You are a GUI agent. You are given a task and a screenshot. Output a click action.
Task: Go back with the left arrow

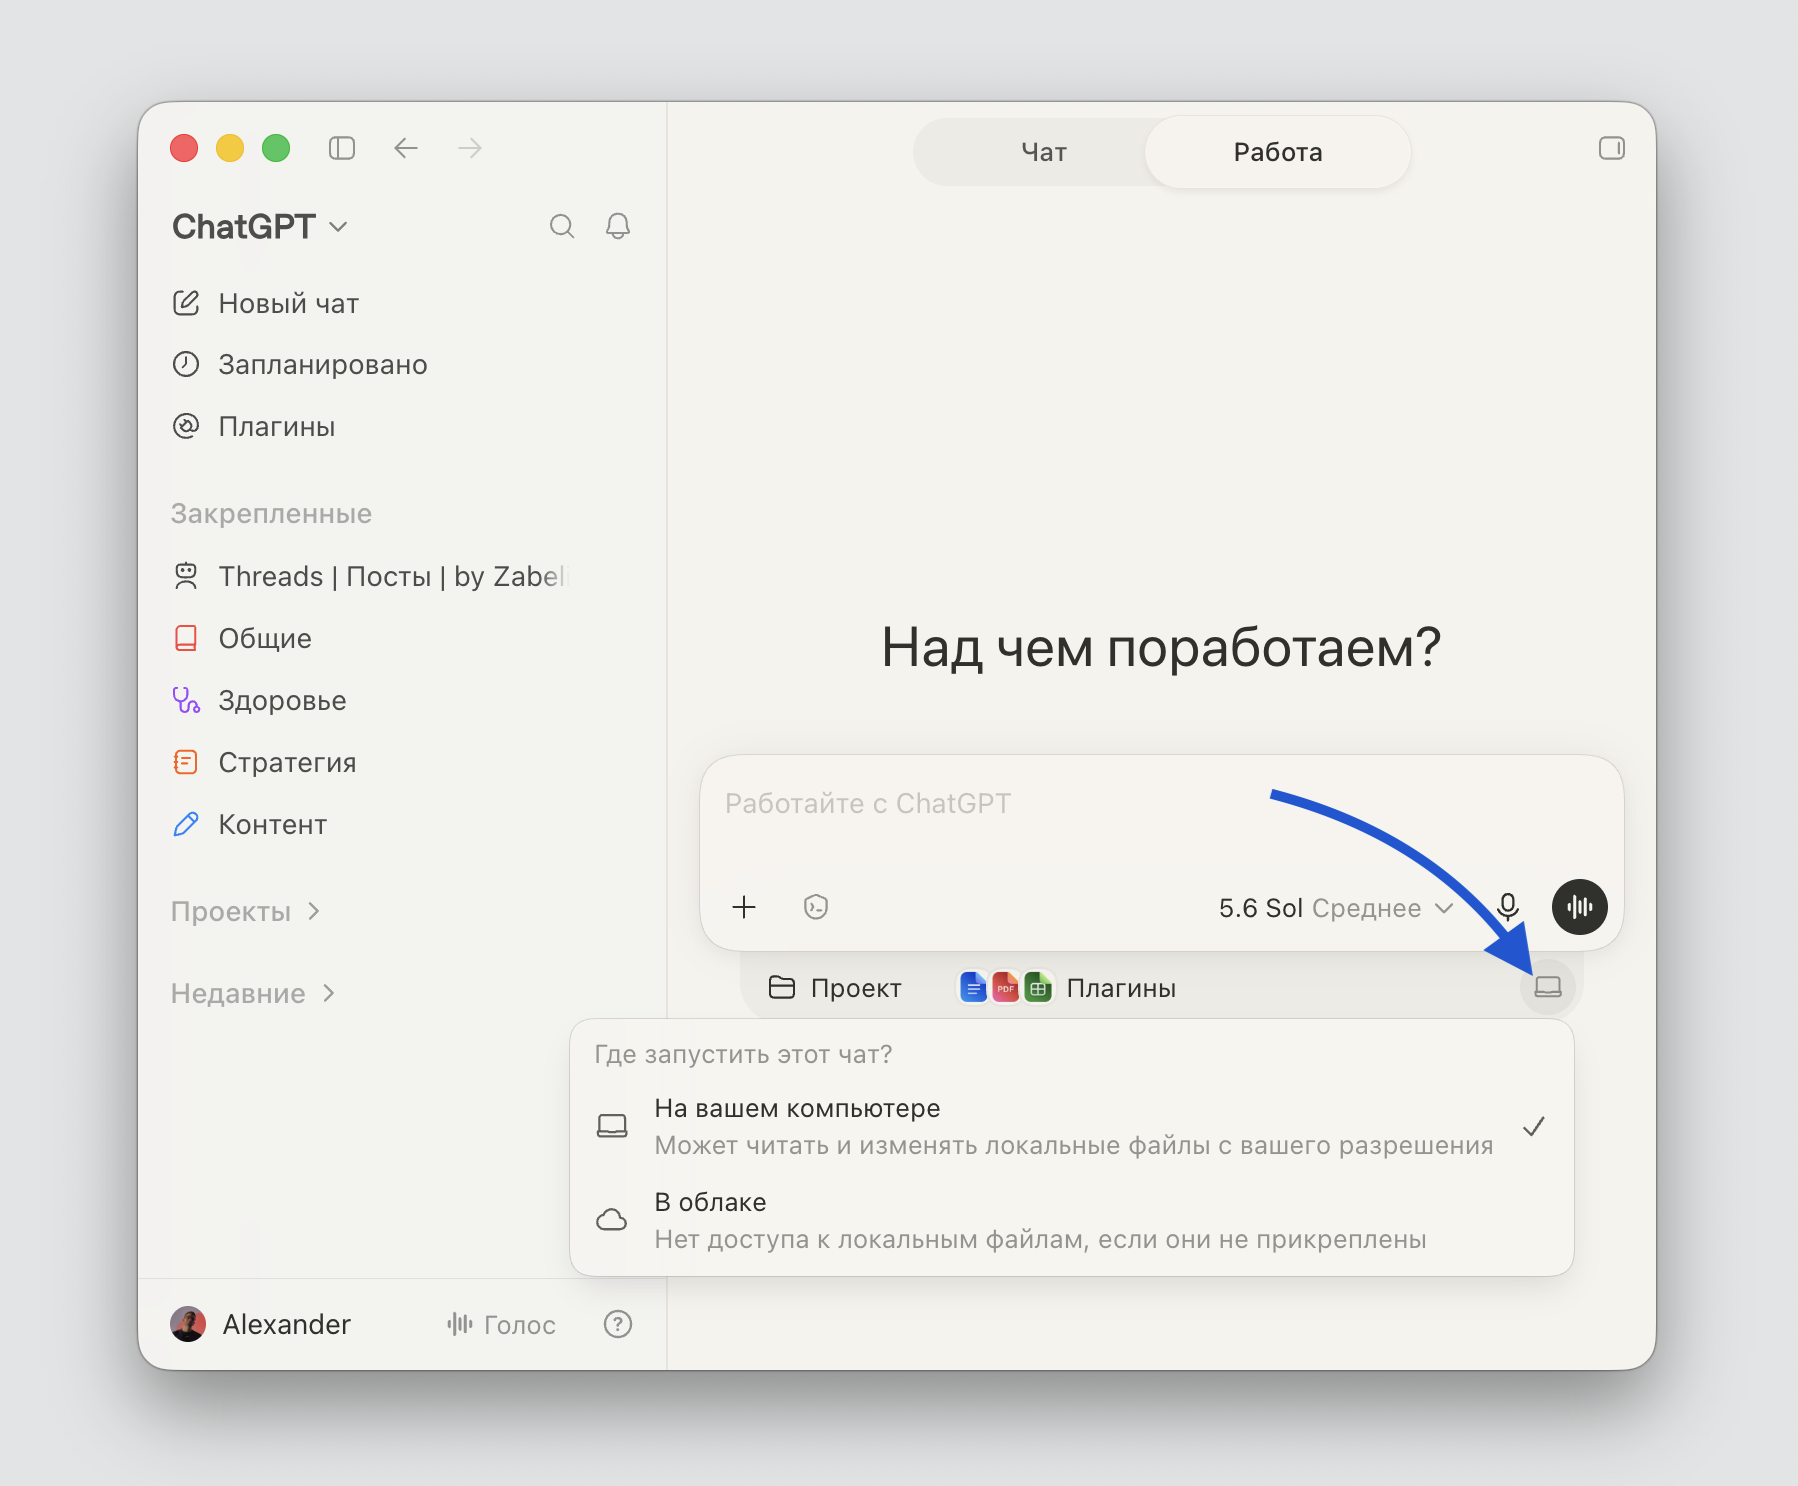(x=406, y=148)
